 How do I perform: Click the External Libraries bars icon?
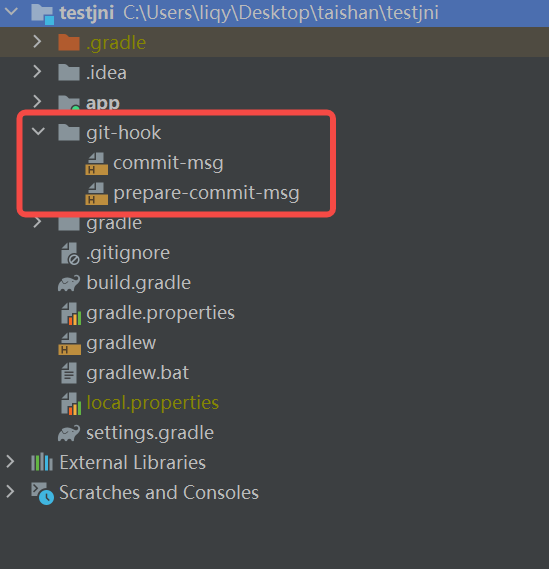42,462
